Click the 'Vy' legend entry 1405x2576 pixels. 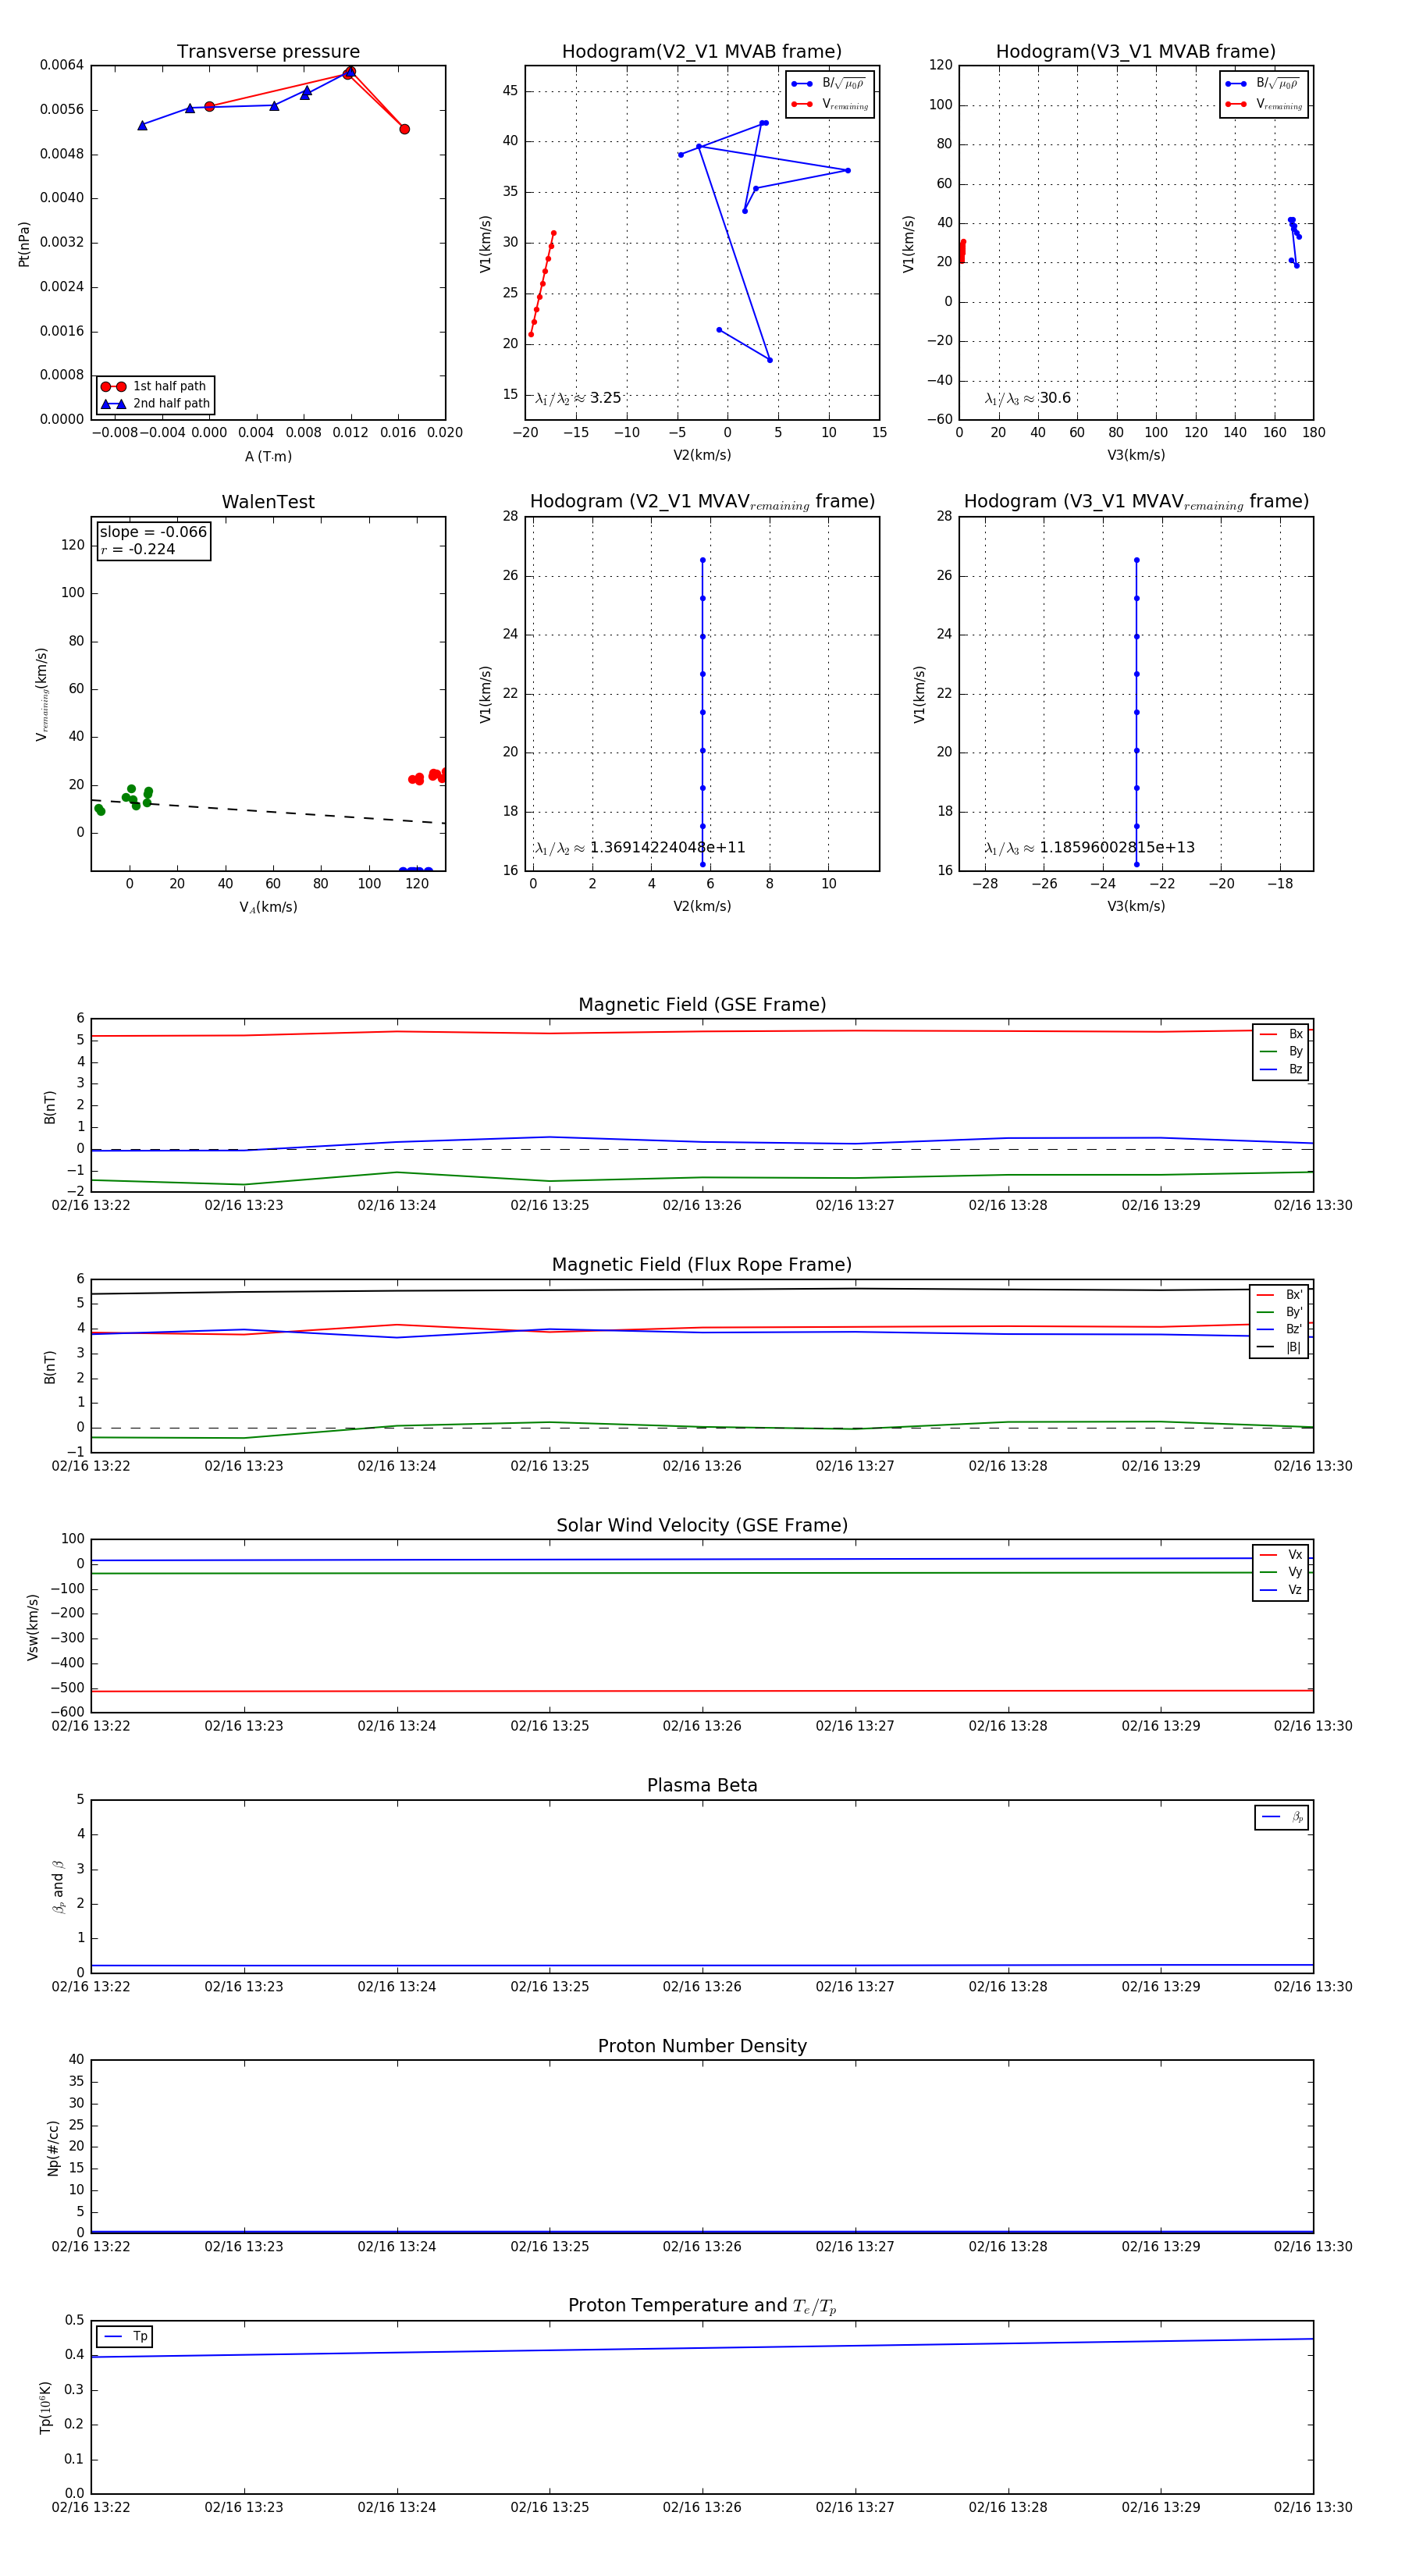click(1281, 1572)
